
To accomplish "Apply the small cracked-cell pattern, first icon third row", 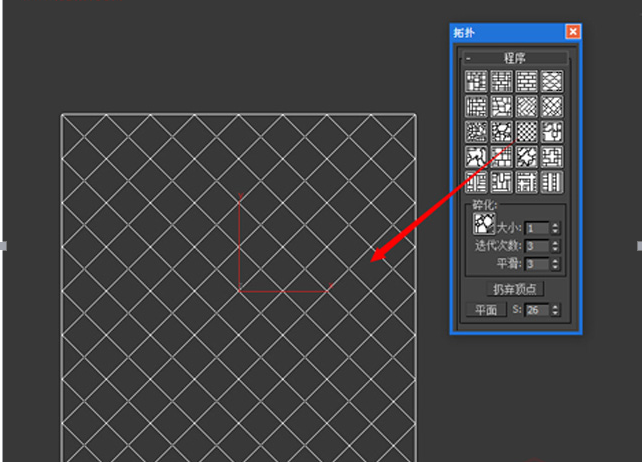I will click(x=476, y=131).
